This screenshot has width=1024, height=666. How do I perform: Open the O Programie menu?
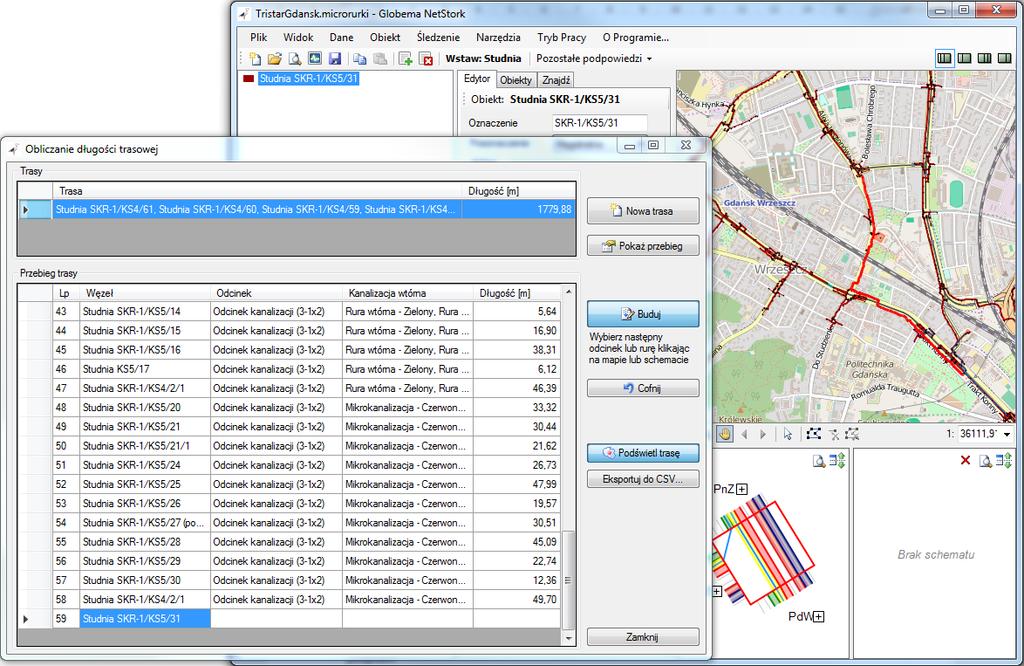(x=635, y=37)
